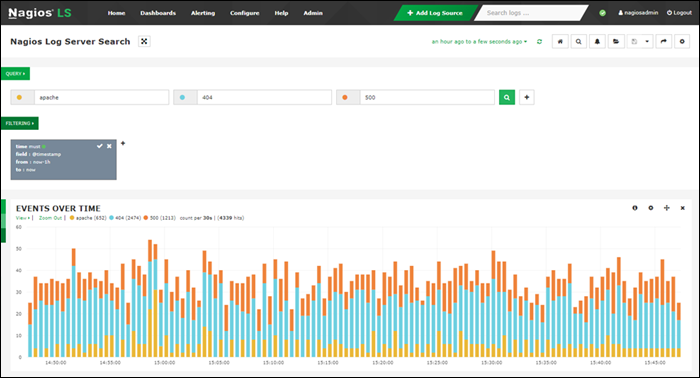Click the green system status check icon
The width and height of the screenshot is (700, 378).
pyautogui.click(x=602, y=13)
